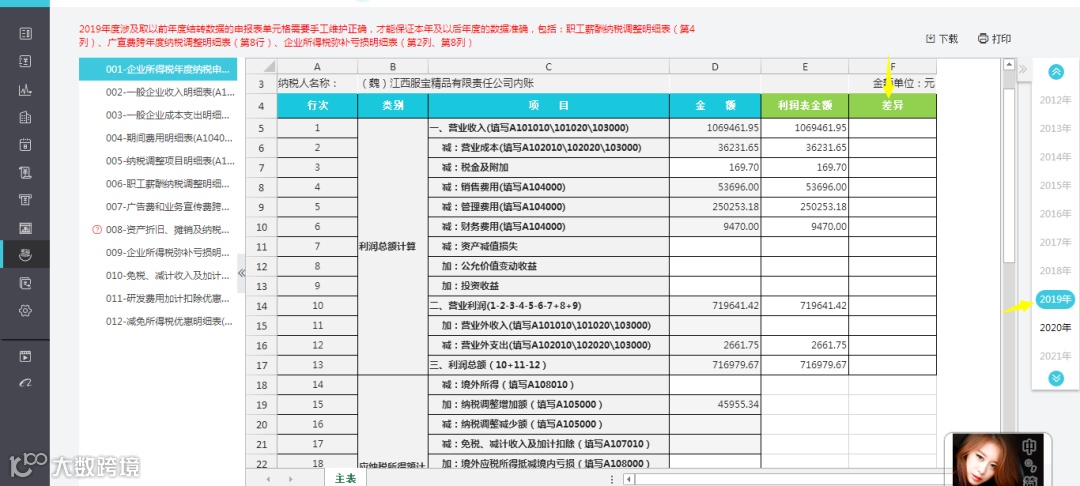Download the report with 下载
Viewport: 1080px width, 486px height.
[x=942, y=39]
